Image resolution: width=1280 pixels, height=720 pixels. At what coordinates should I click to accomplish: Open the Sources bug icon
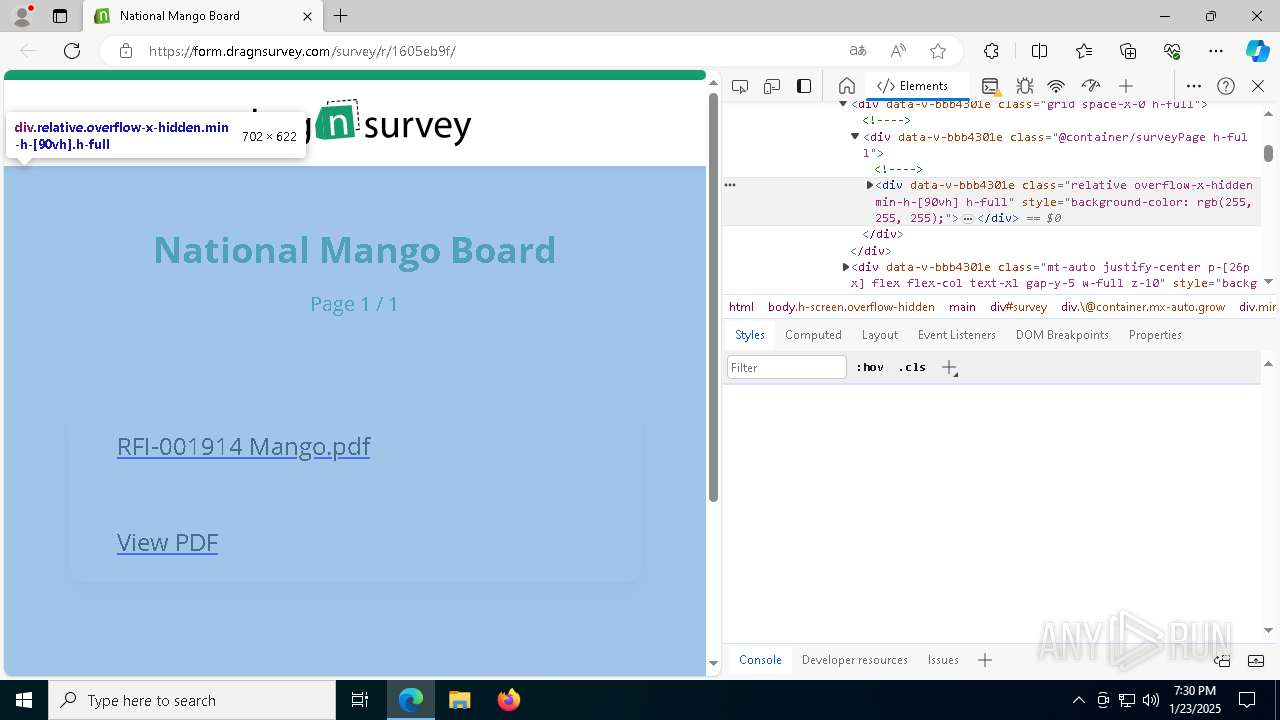click(x=1024, y=86)
